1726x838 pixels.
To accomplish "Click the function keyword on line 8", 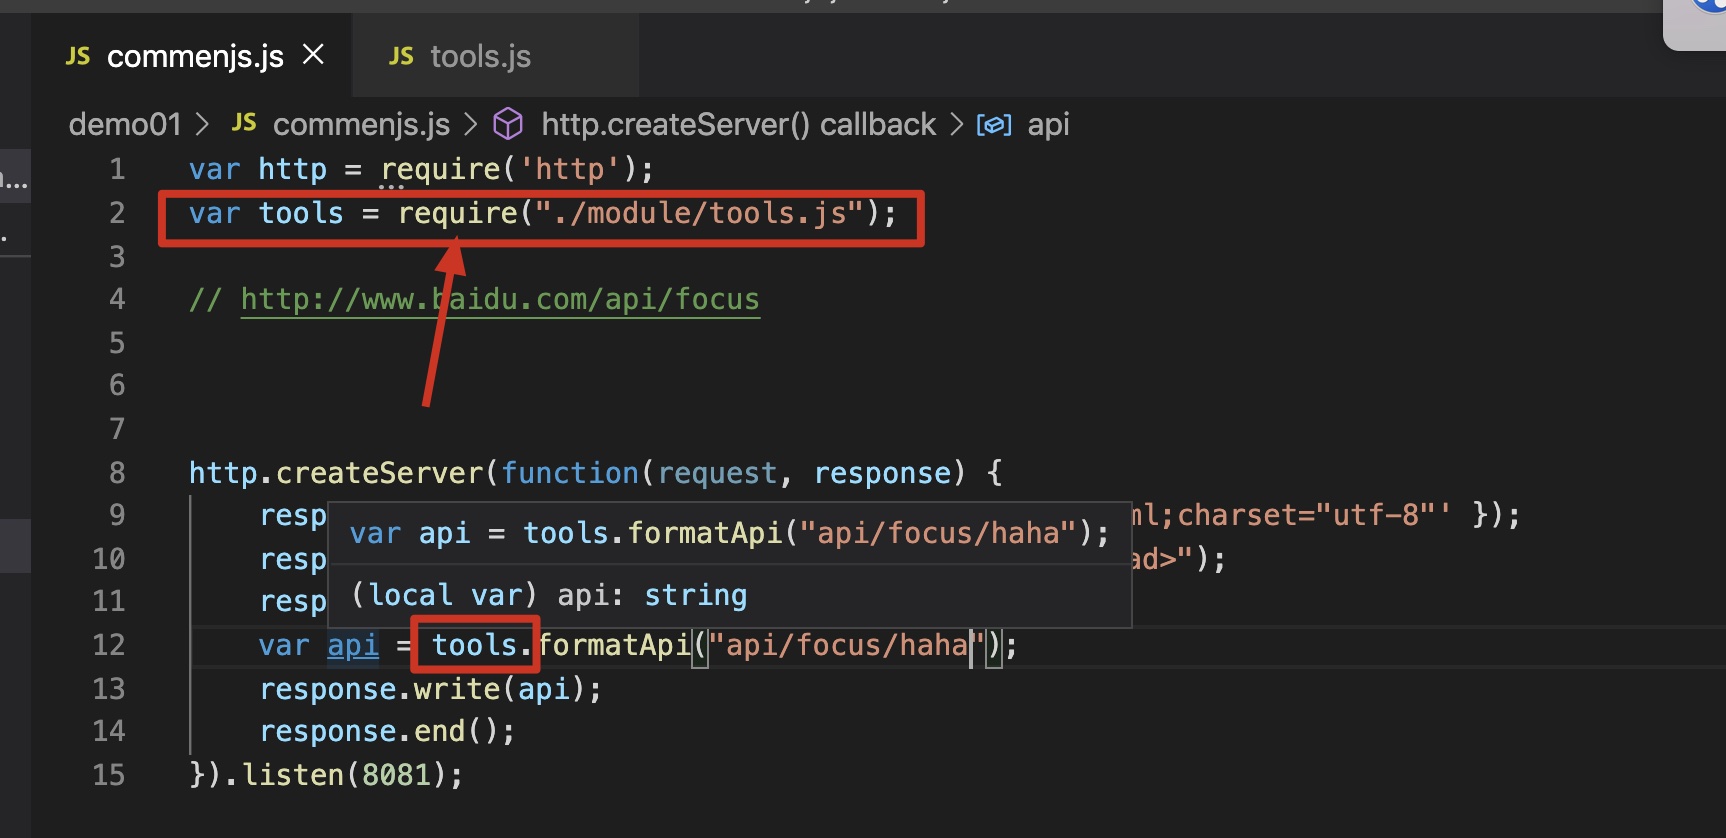I will point(570,472).
